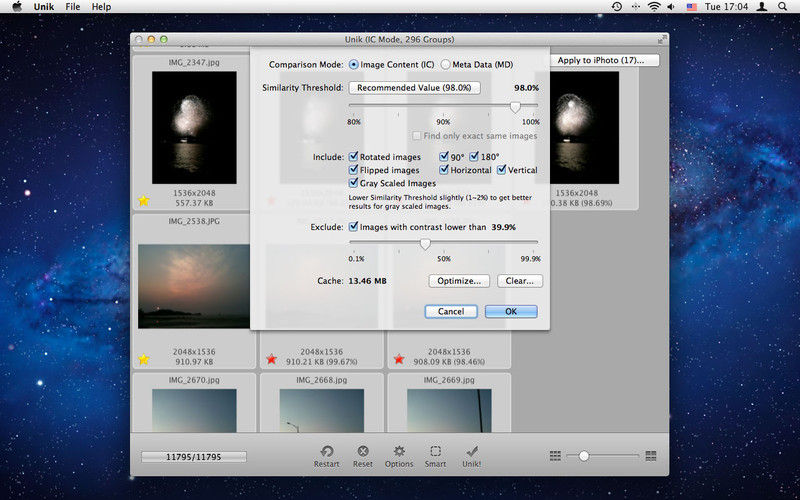
Task: Click the Unik! checkmark icon
Action: 472,451
